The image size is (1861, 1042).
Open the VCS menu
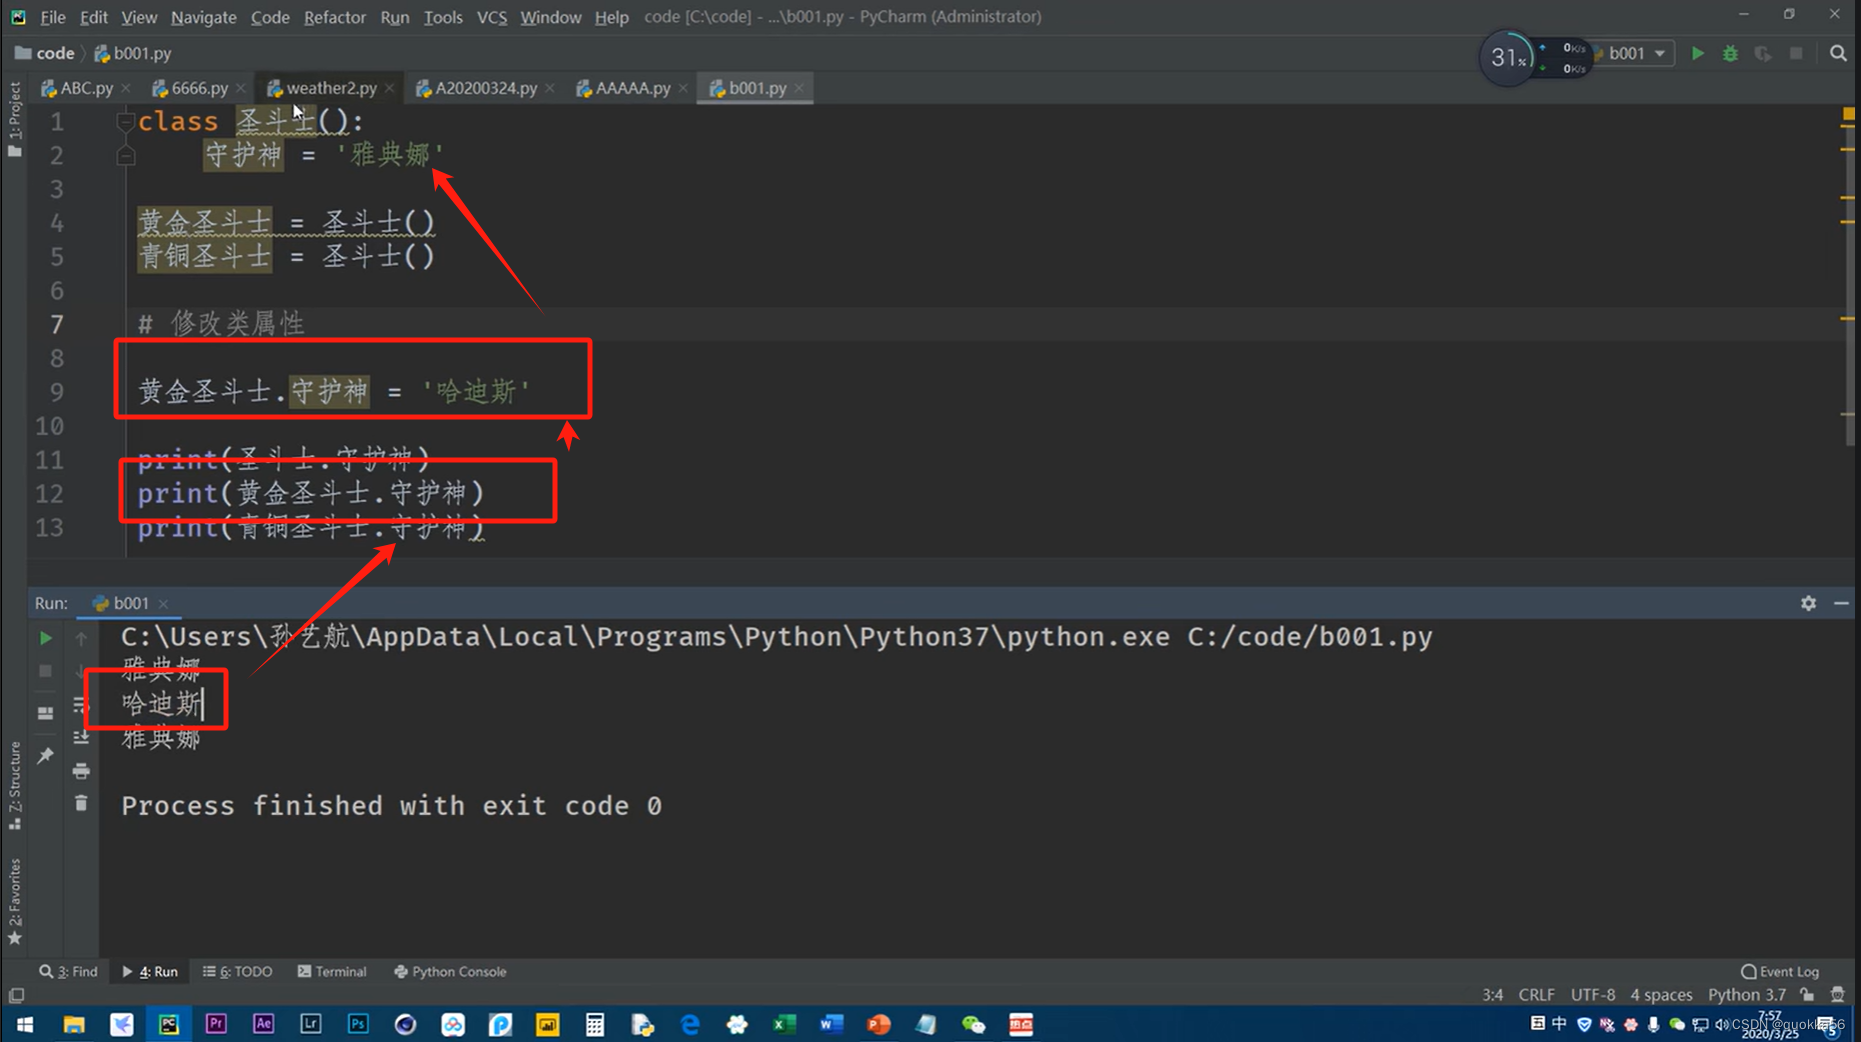coord(491,17)
